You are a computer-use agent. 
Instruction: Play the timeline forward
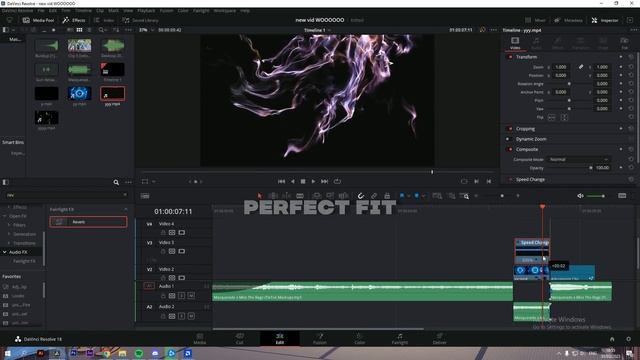(313, 181)
